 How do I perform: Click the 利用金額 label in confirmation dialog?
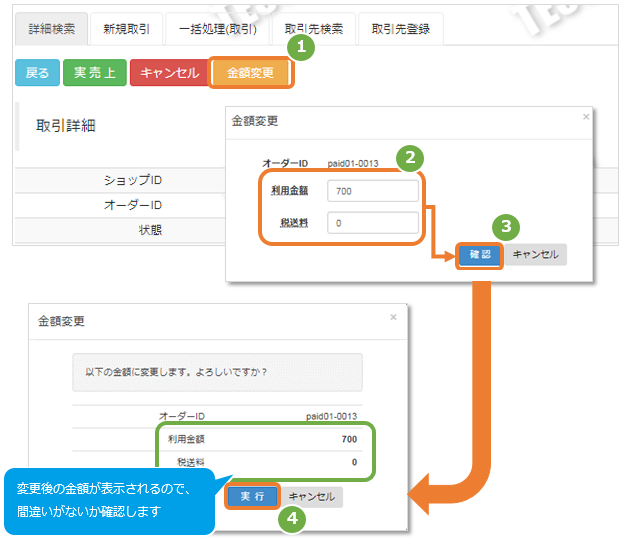[186, 439]
